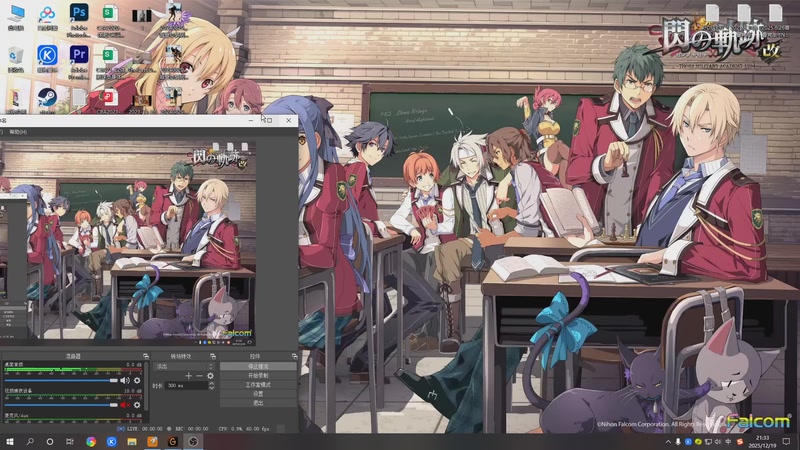Image resolution: width=800 pixels, height=450 pixels.
Task: Open the notification center icon on taskbar
Action: 787,442
